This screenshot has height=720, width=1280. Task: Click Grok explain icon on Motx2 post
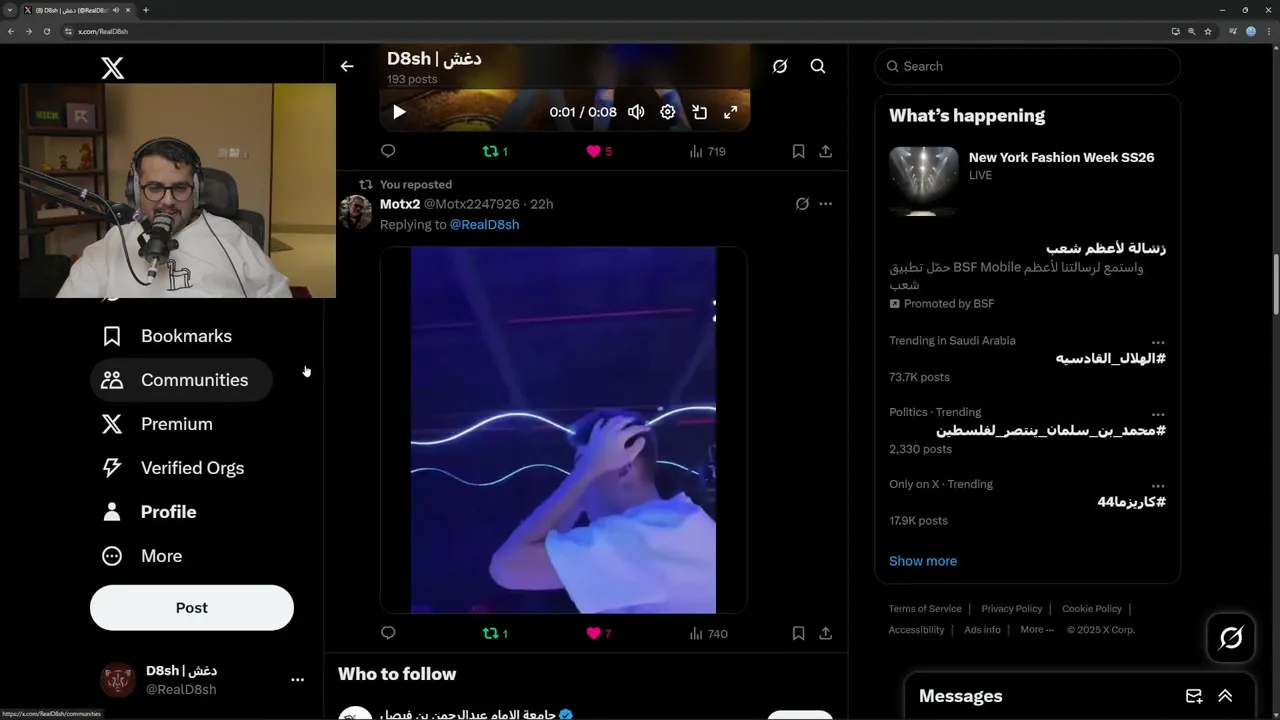tap(802, 204)
